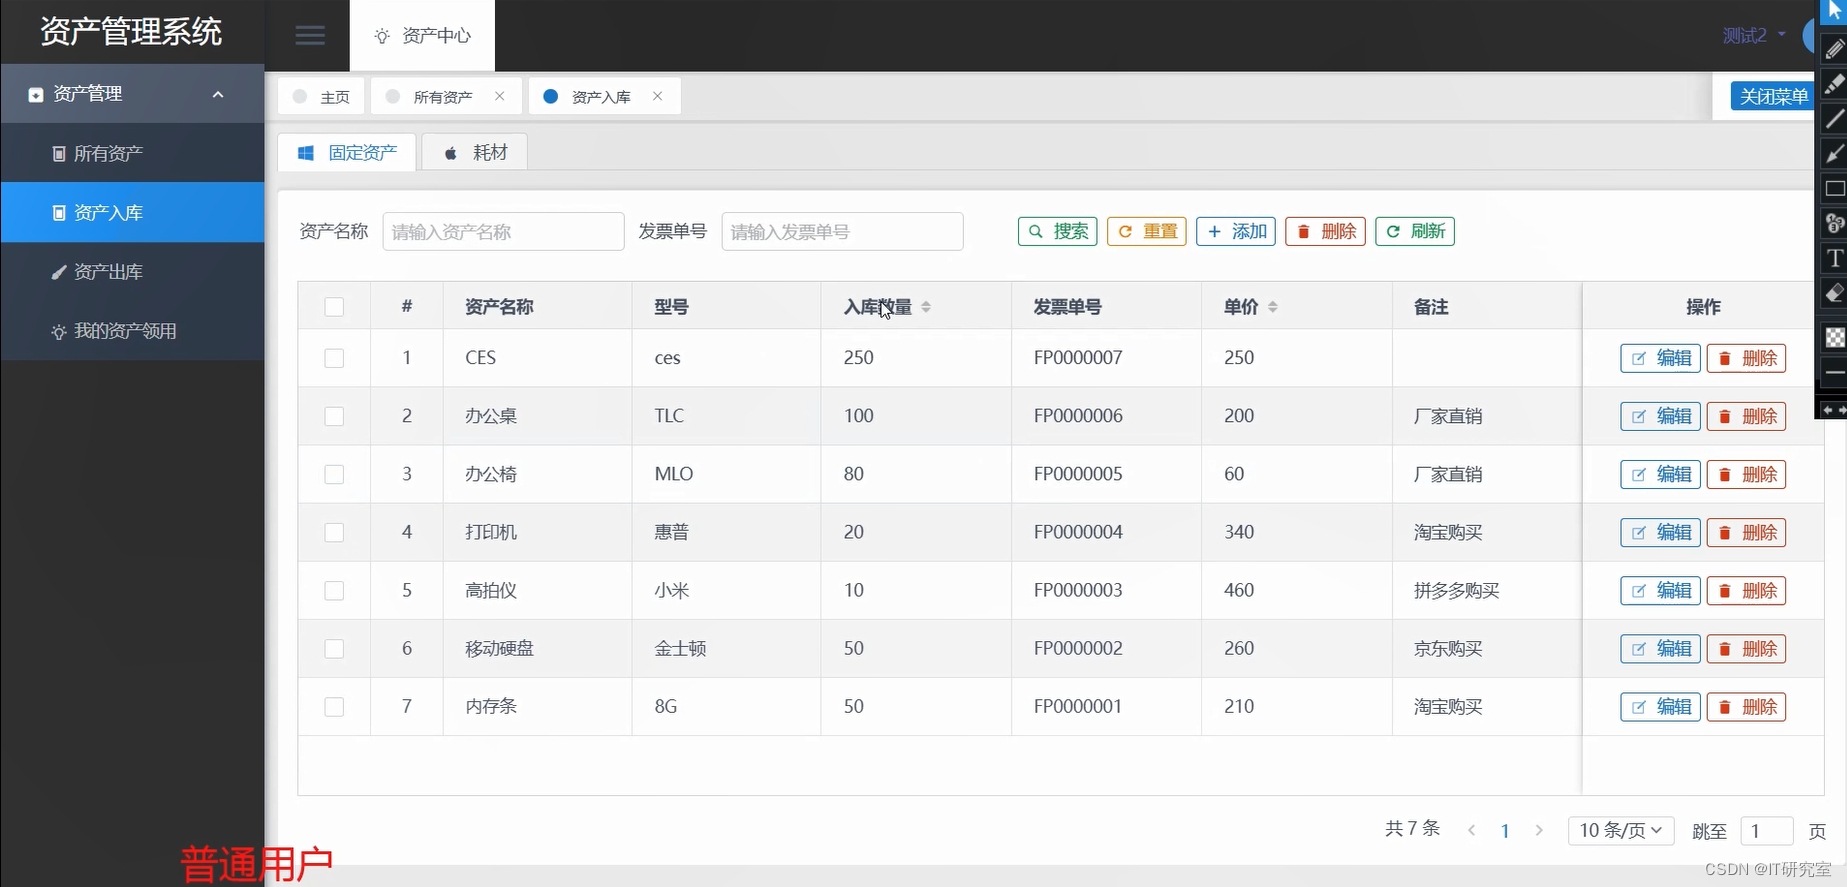Collapse the annotation toolbar with double arrows
1847x887 pixels.
click(x=1833, y=410)
